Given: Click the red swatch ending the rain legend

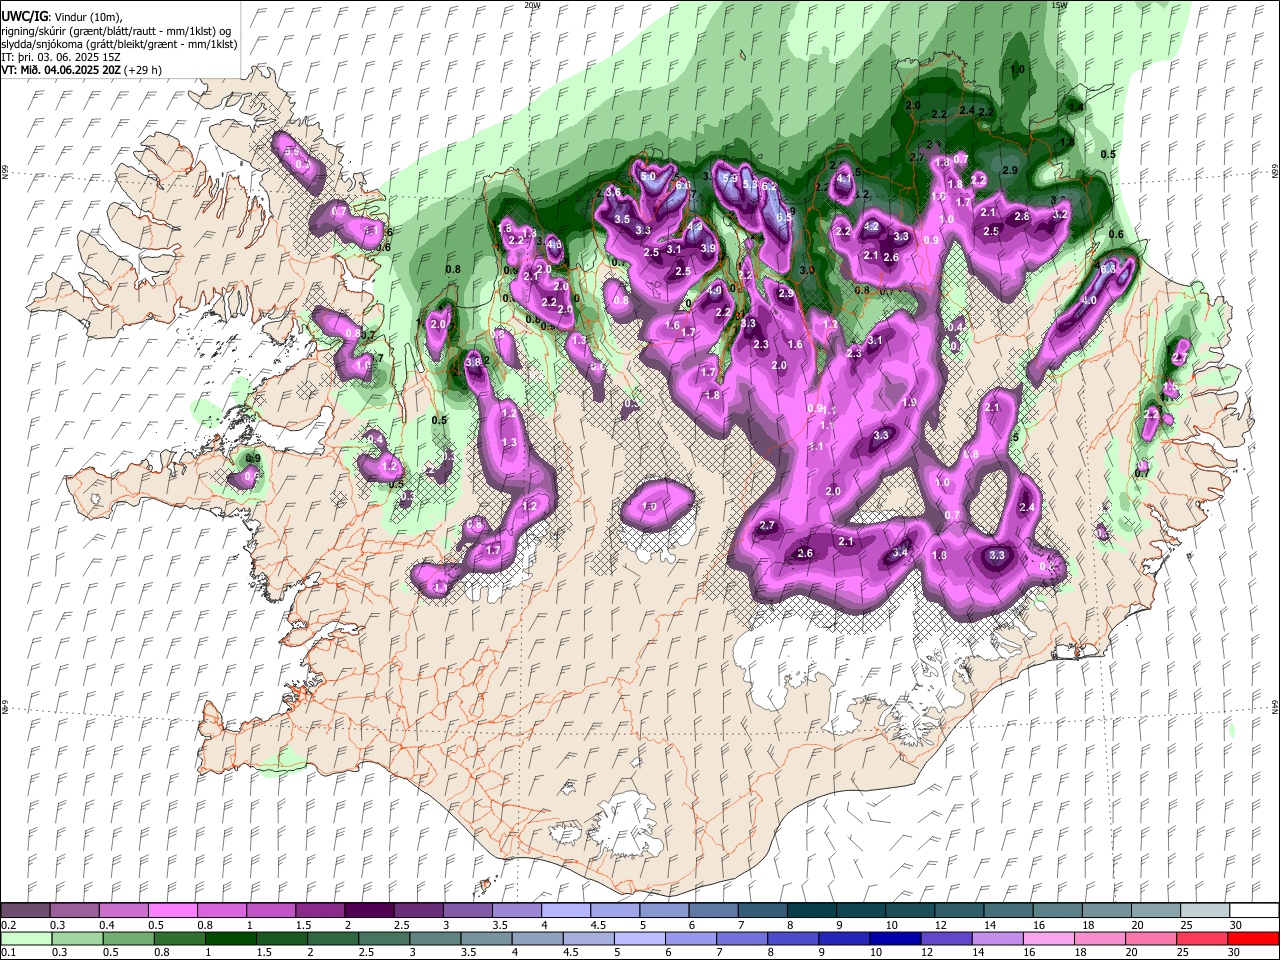Looking at the screenshot, I should tap(1253, 938).
